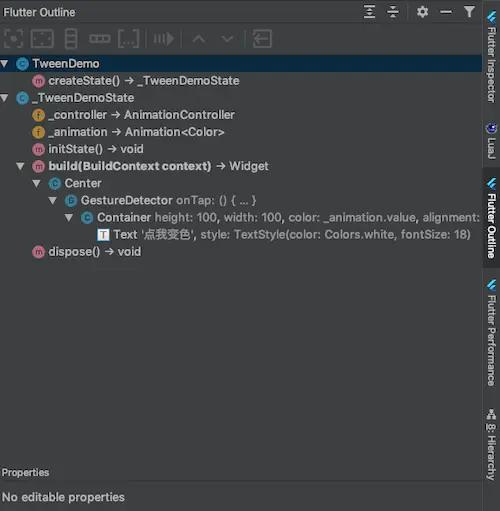Click the Wrap with widget brackets icon
Viewport: 500px width, 511px height.
coord(129,39)
